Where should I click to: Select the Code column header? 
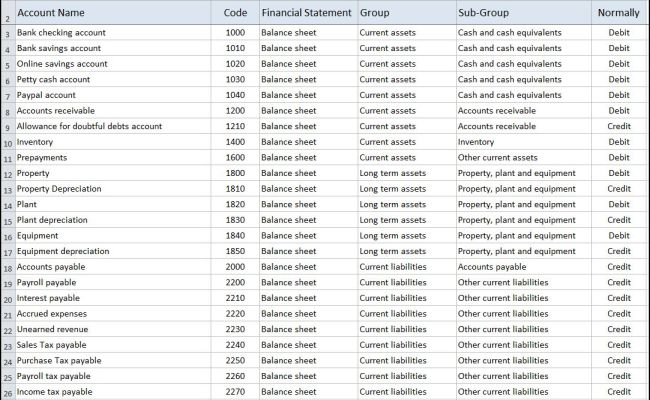(235, 13)
